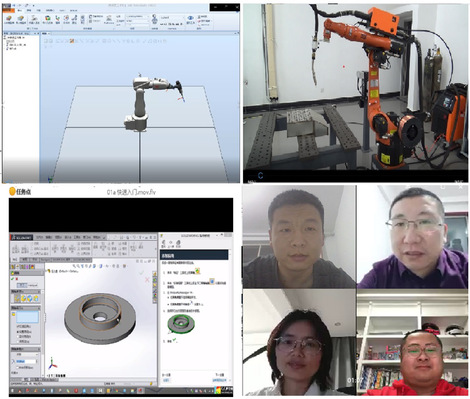Viewport: 470px width, 399px height.
Task: Toggle the checkbox under the blue value field
Action: pos(17,367)
